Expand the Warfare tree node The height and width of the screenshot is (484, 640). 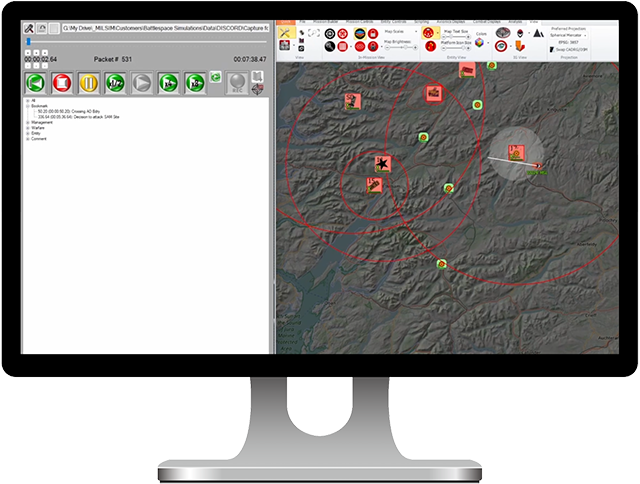point(28,128)
